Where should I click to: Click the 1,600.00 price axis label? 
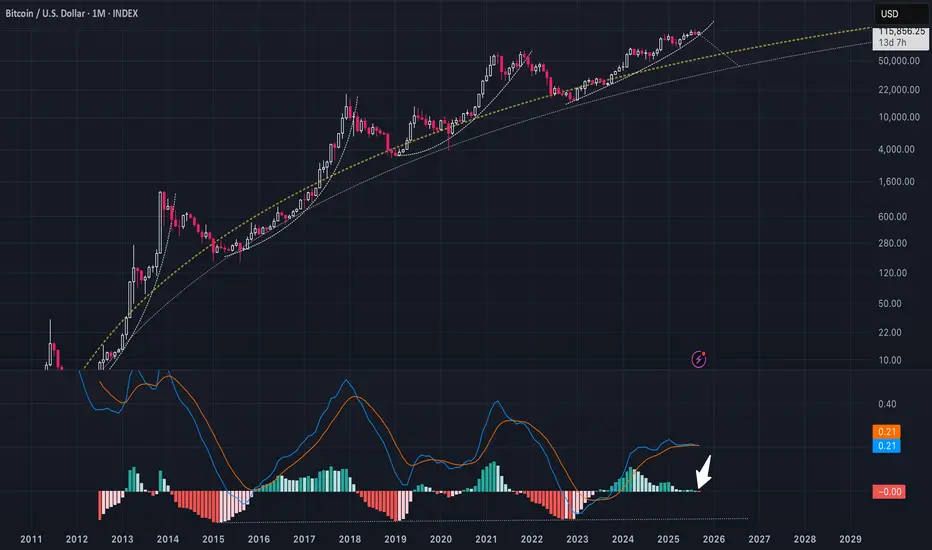coord(896,181)
